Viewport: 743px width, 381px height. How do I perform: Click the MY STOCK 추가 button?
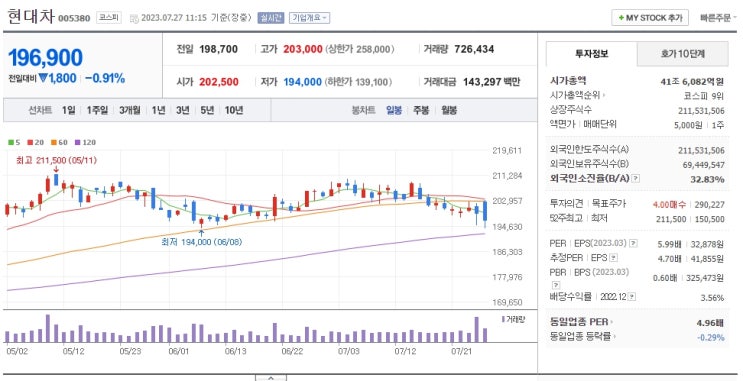[650, 18]
